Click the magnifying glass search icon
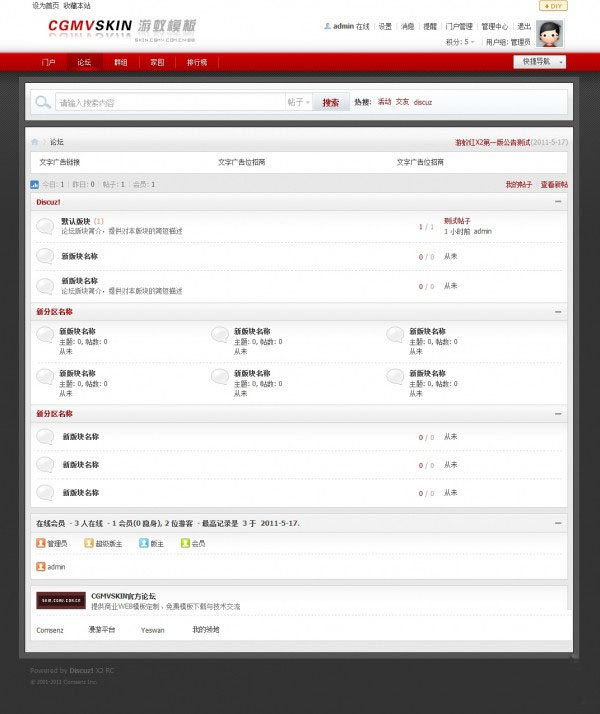 pyautogui.click(x=43, y=102)
